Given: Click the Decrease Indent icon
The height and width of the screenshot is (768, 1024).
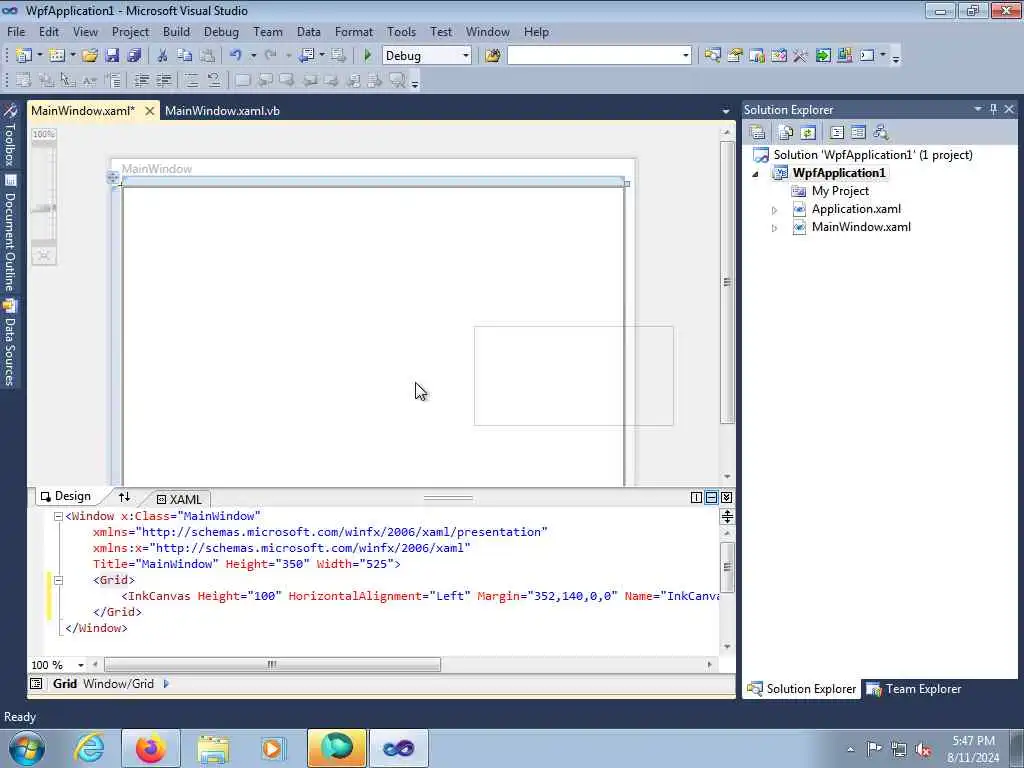Looking at the screenshot, I should tap(142, 80).
